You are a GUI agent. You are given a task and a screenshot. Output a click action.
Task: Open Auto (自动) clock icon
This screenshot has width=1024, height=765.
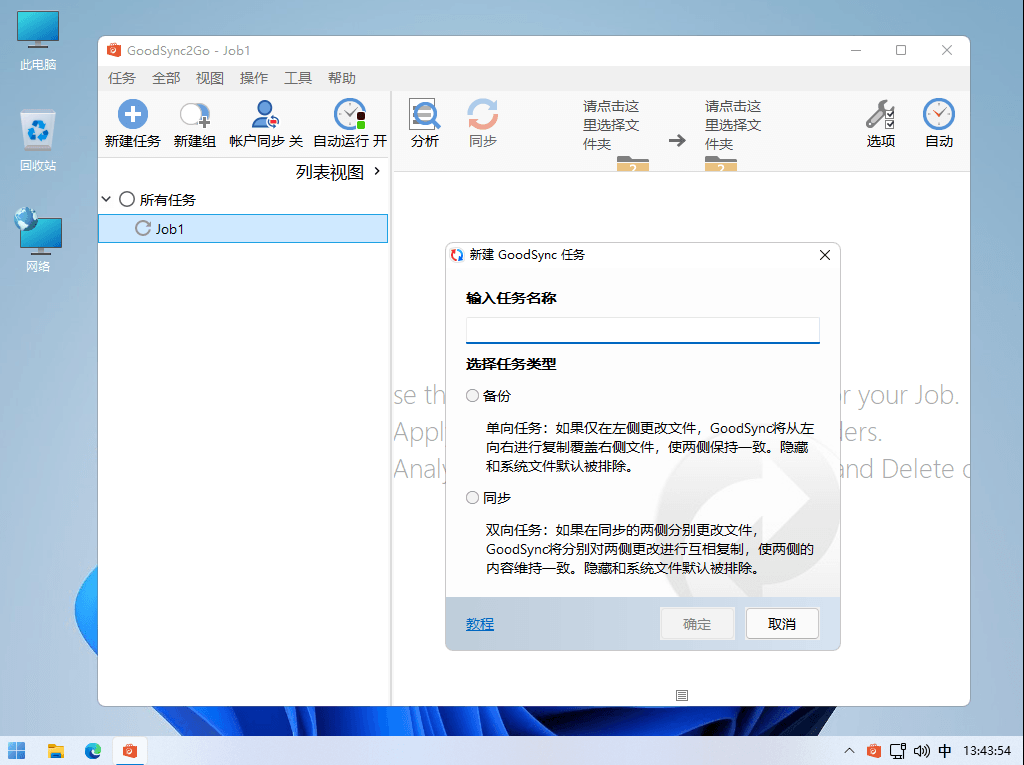coord(938,114)
